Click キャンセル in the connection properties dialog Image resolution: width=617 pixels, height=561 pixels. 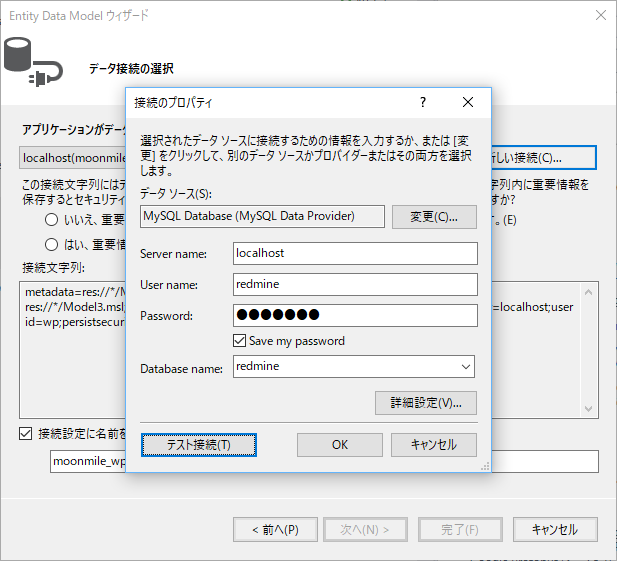pos(433,445)
